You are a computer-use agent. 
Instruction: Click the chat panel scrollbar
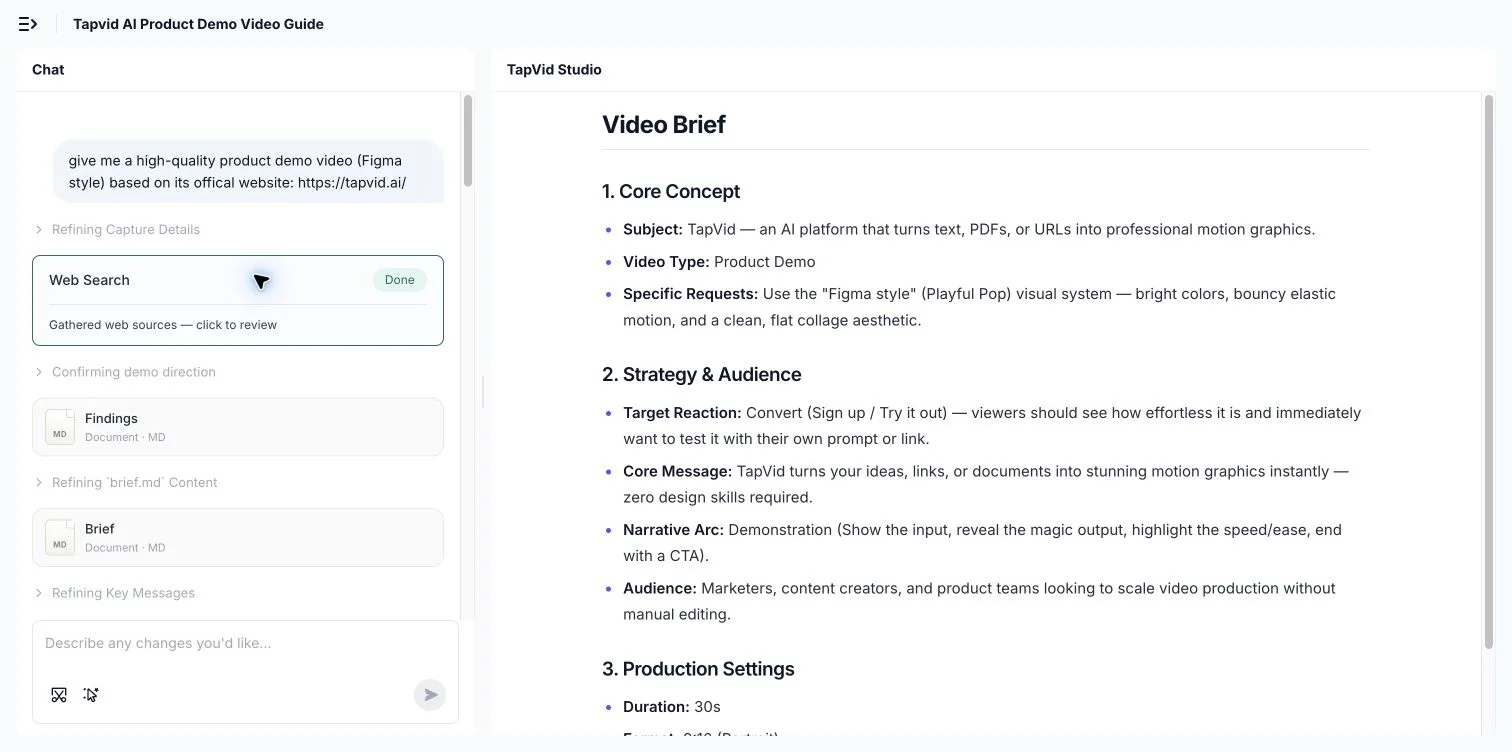coord(467,141)
